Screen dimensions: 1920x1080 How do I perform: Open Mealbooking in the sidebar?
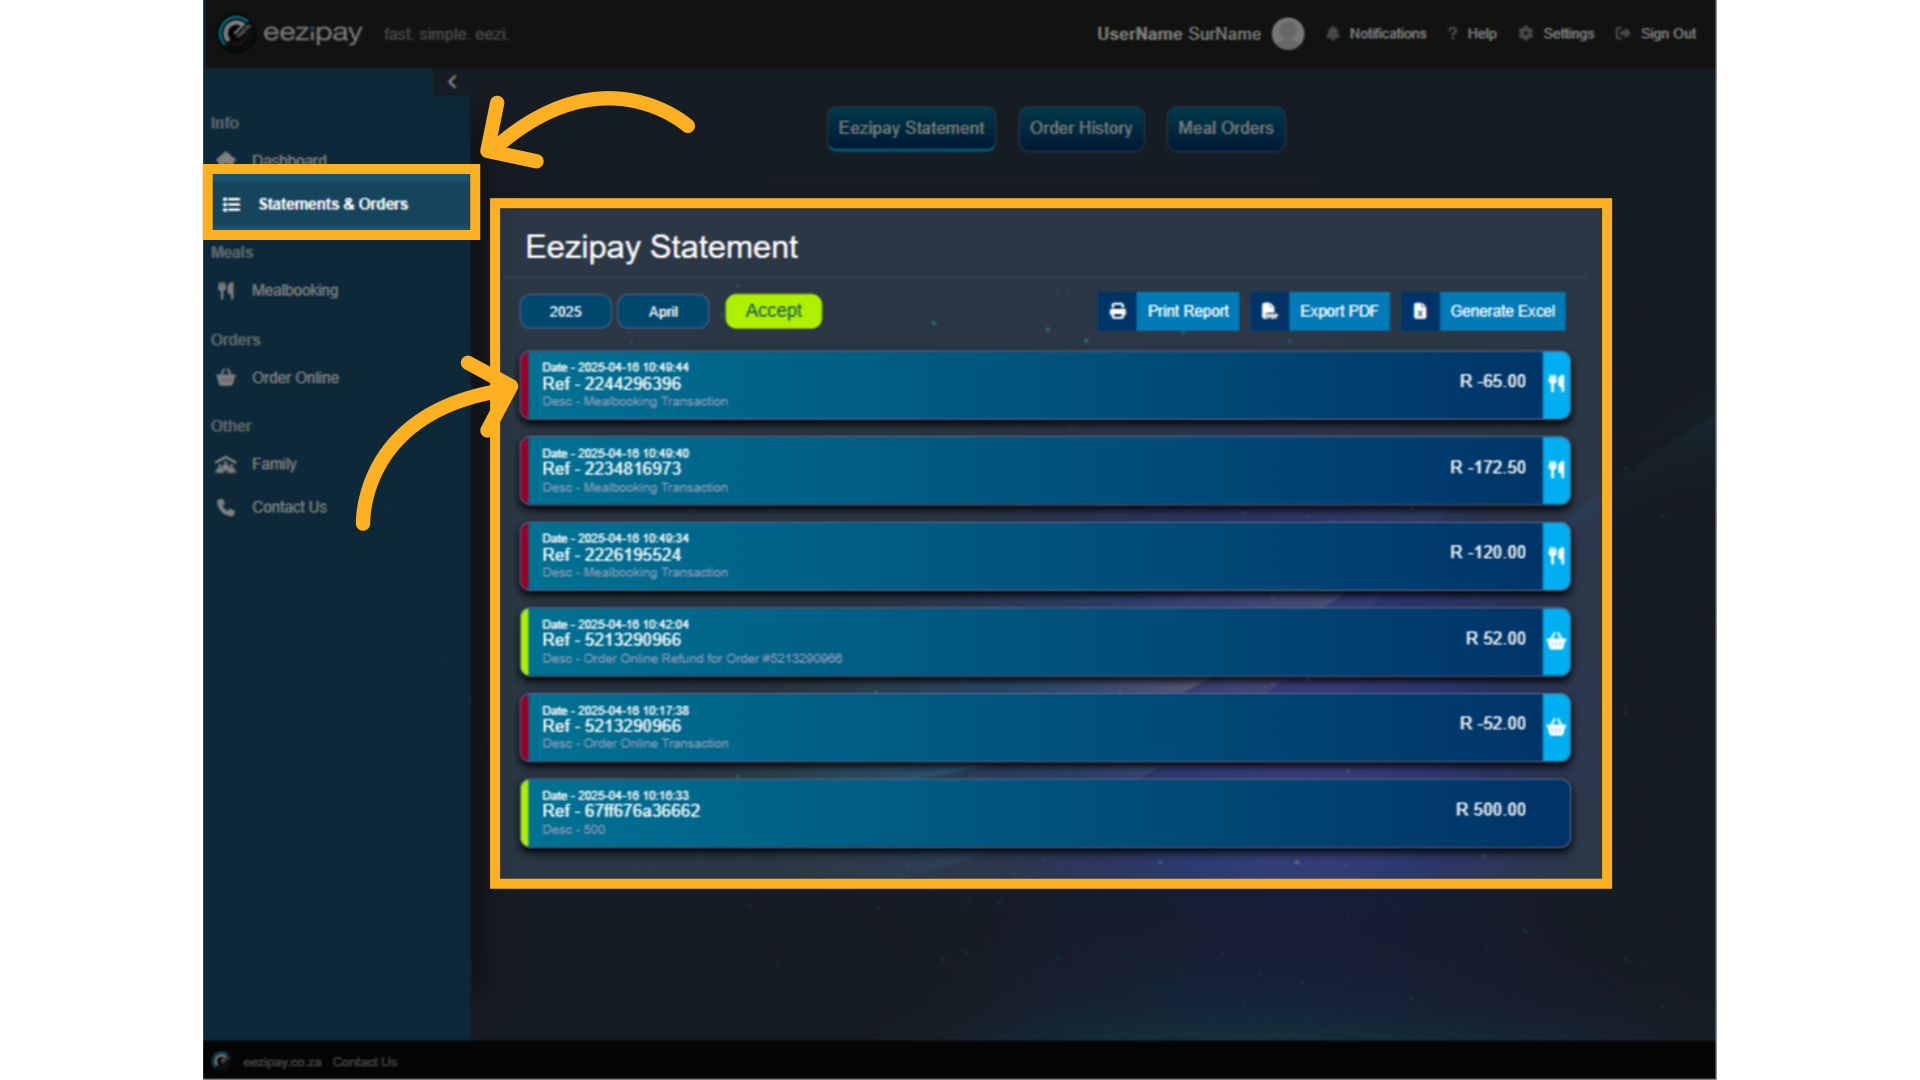click(x=295, y=291)
